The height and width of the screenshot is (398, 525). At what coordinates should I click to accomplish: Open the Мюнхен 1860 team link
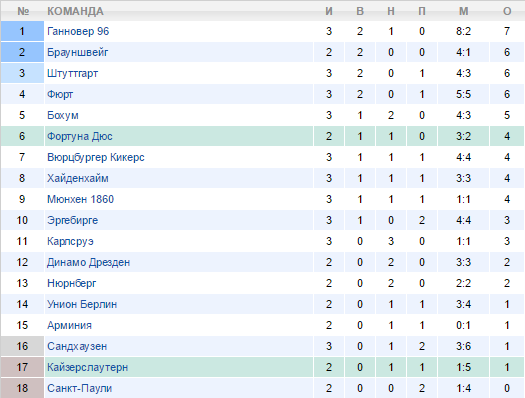pos(80,199)
